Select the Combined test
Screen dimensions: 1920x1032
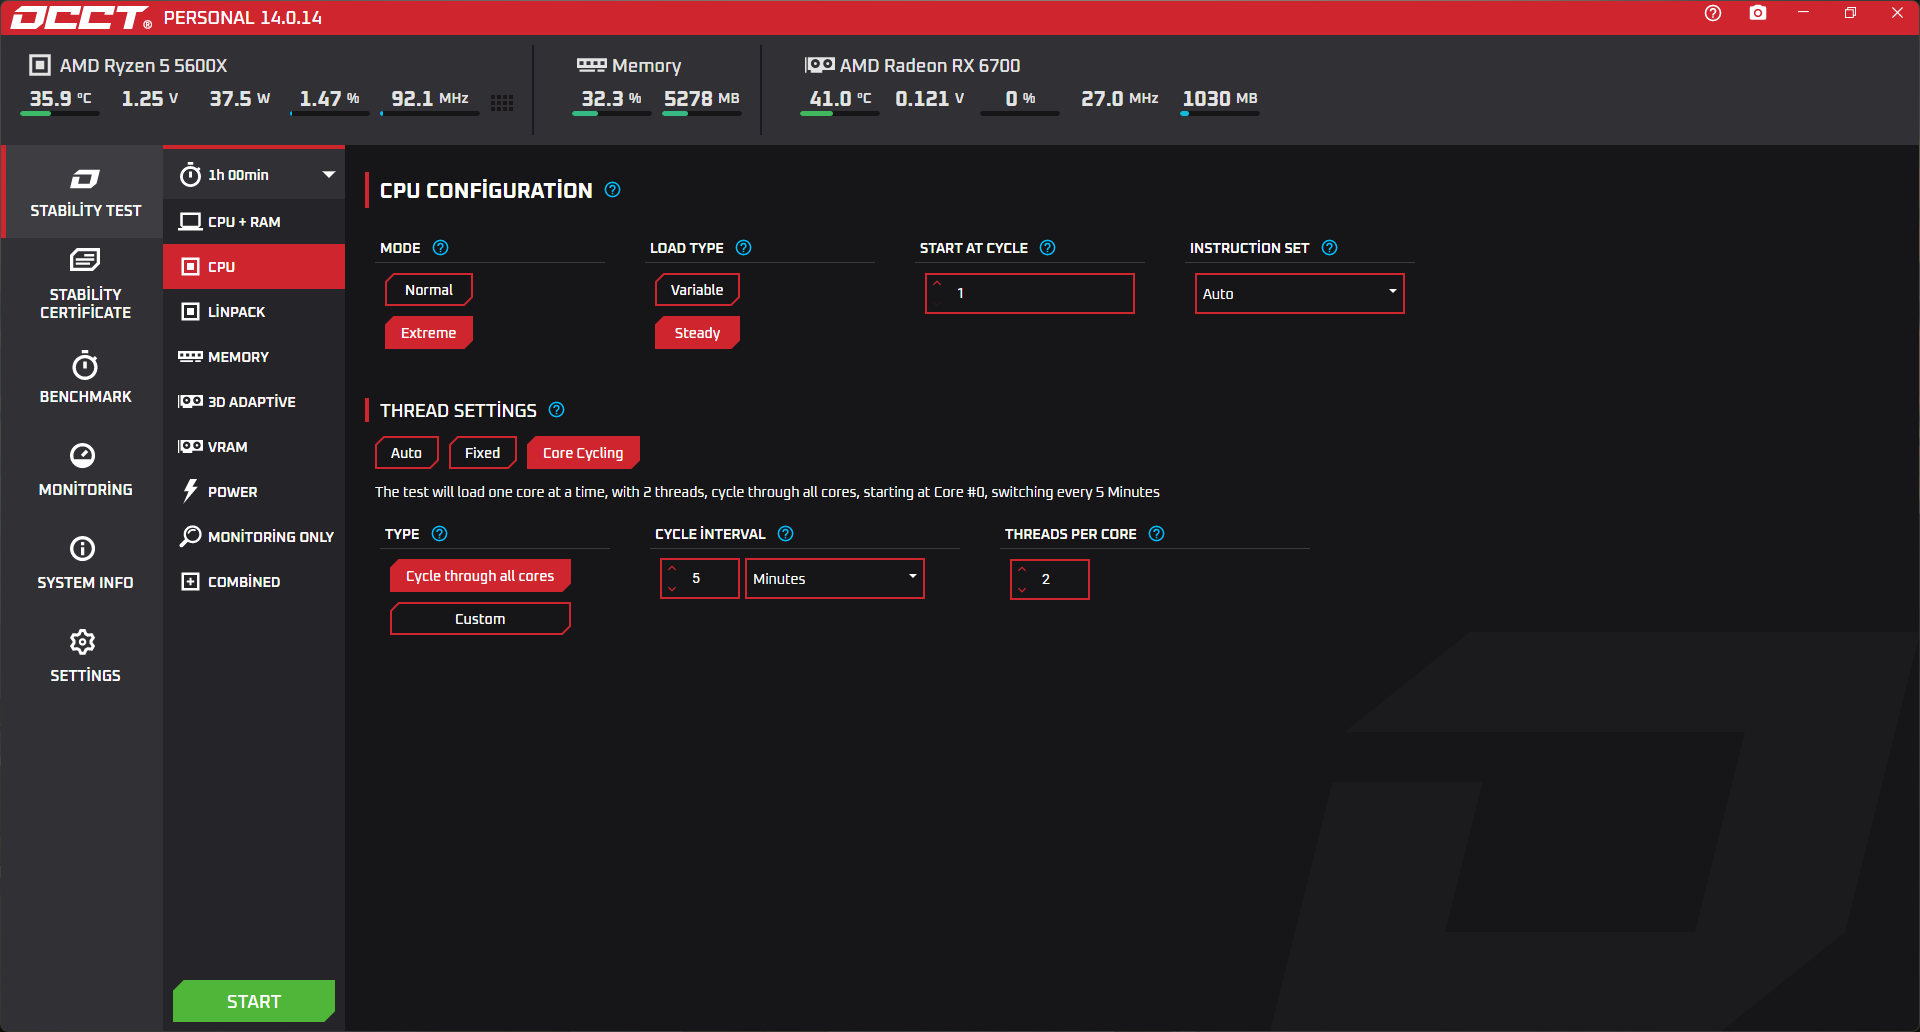click(254, 582)
